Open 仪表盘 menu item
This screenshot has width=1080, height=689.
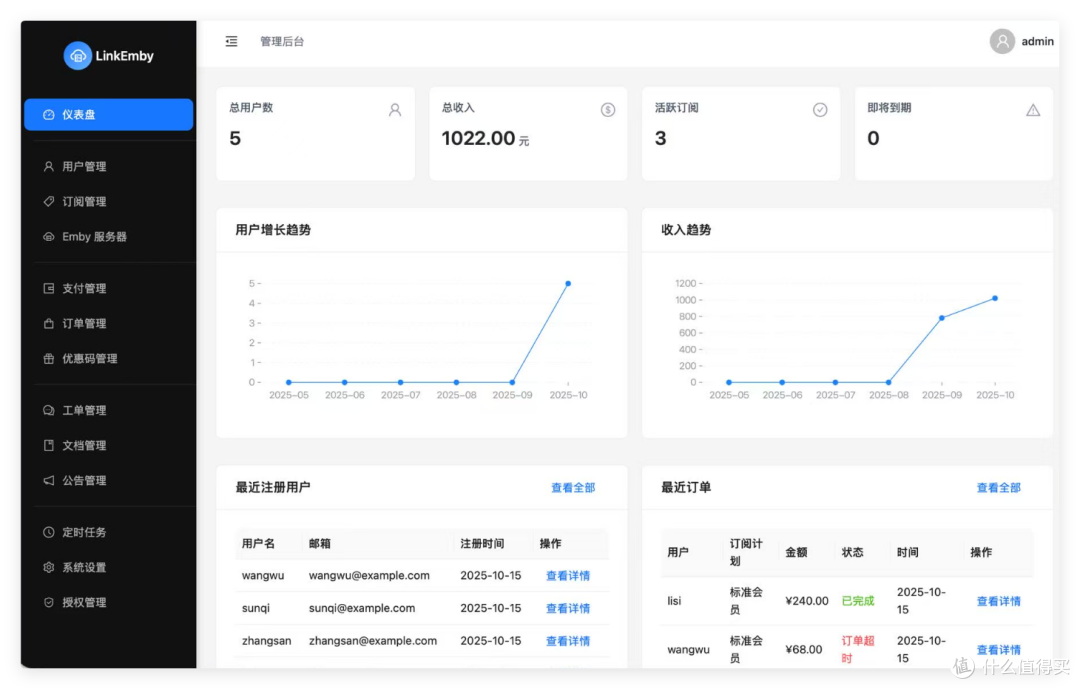click(109, 114)
